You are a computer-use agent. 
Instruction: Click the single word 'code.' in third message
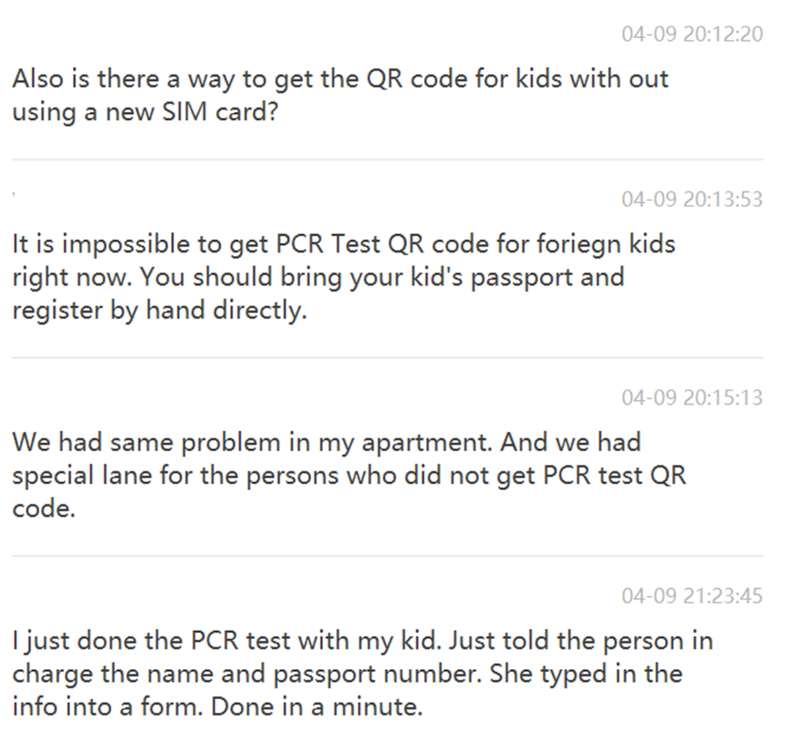coord(44,509)
